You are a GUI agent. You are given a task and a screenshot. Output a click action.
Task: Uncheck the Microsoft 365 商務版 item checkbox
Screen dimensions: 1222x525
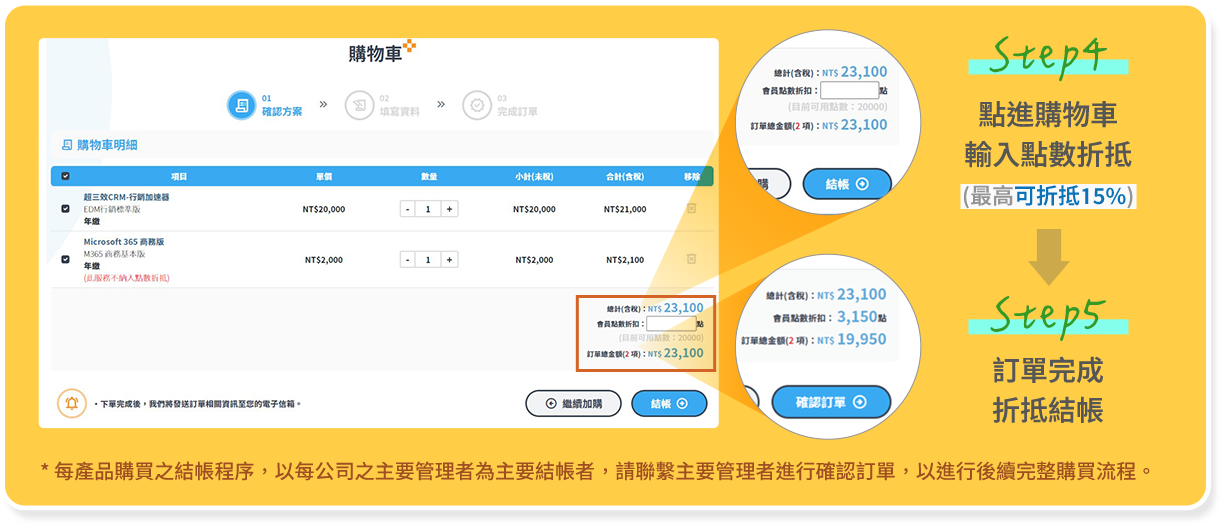[x=66, y=259]
